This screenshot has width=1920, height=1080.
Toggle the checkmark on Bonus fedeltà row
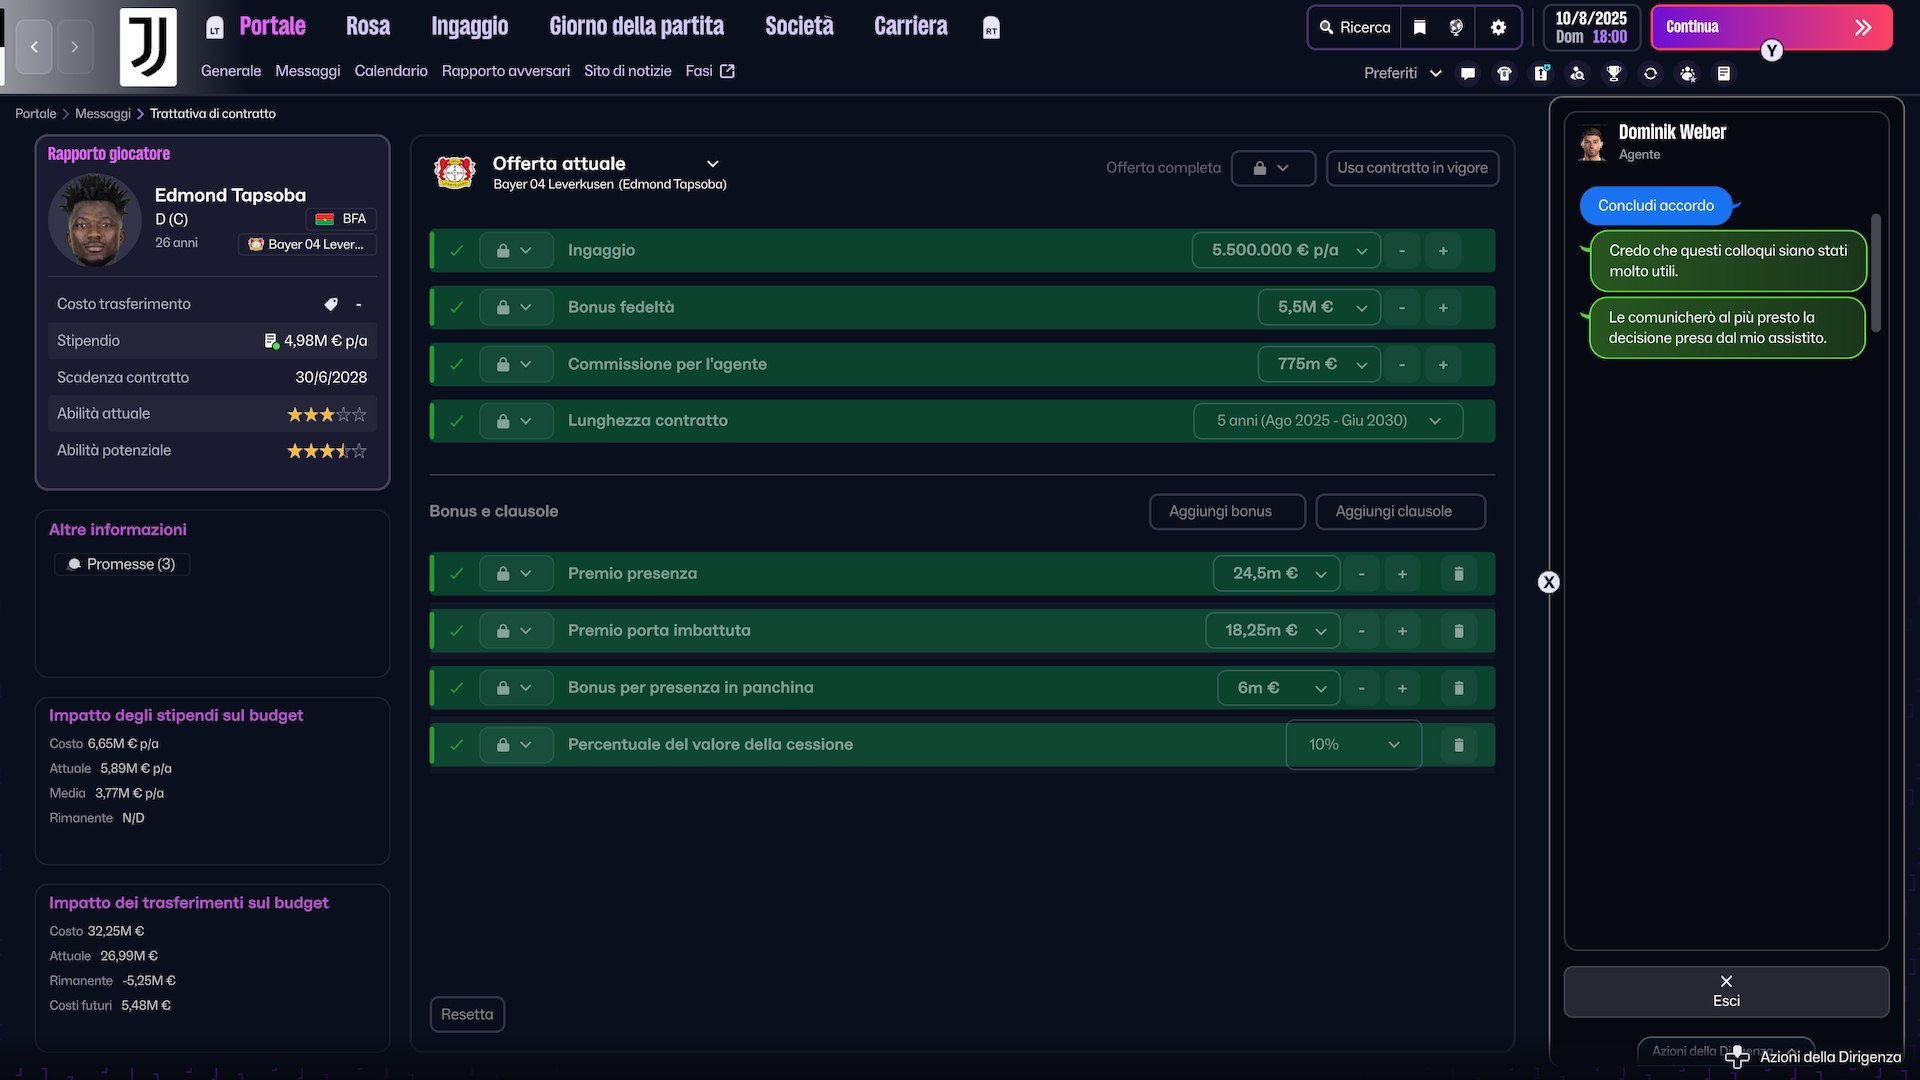[457, 308]
